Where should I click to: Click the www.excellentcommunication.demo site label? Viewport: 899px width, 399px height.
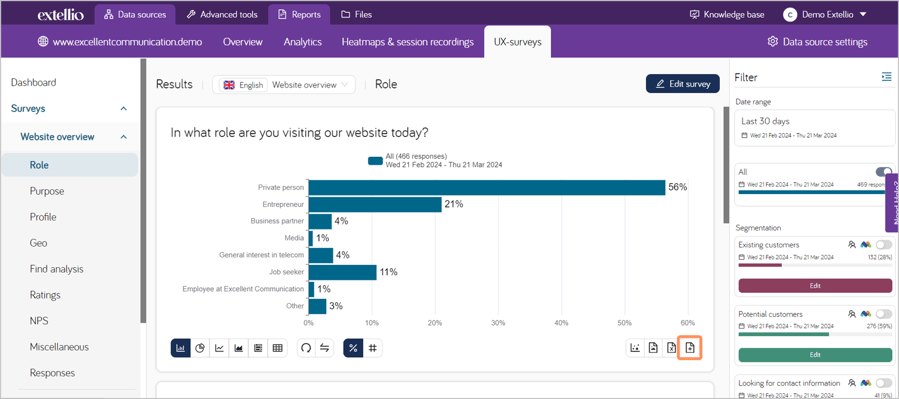coord(127,42)
